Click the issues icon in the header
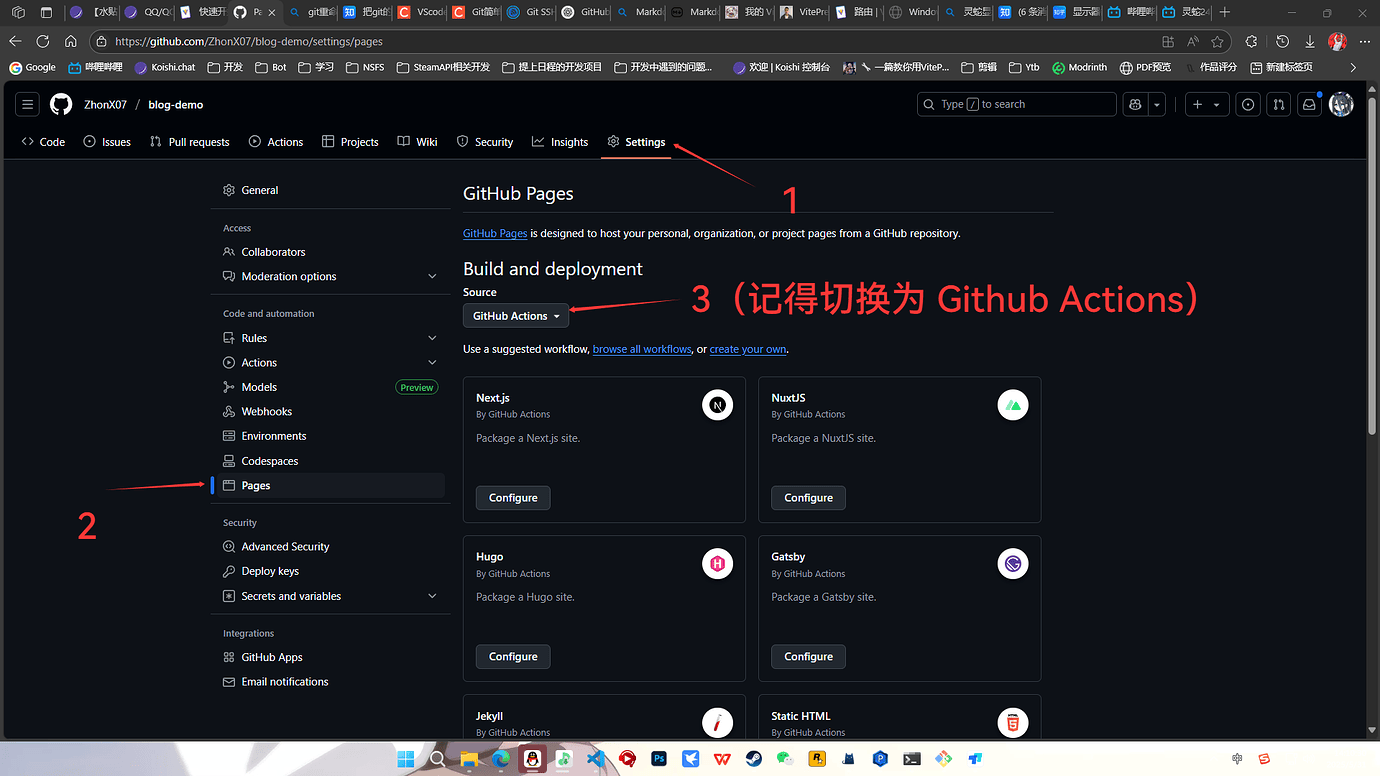This screenshot has width=1380, height=776. coord(1247,104)
